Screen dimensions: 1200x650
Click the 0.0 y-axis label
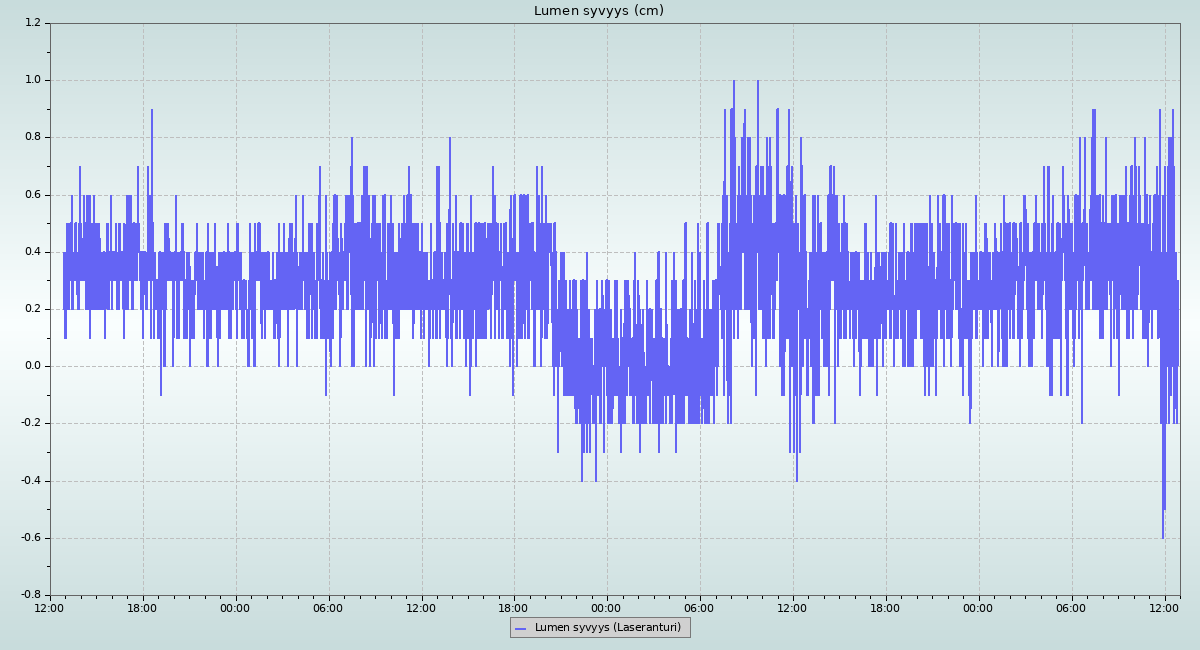(x=33, y=366)
